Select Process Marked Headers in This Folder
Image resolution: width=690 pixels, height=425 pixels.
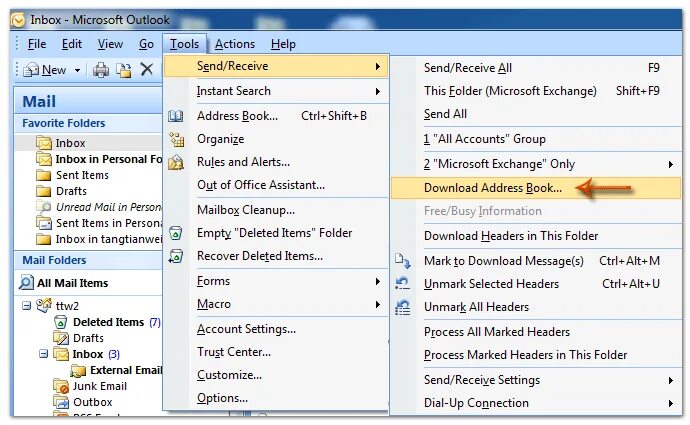point(536,355)
